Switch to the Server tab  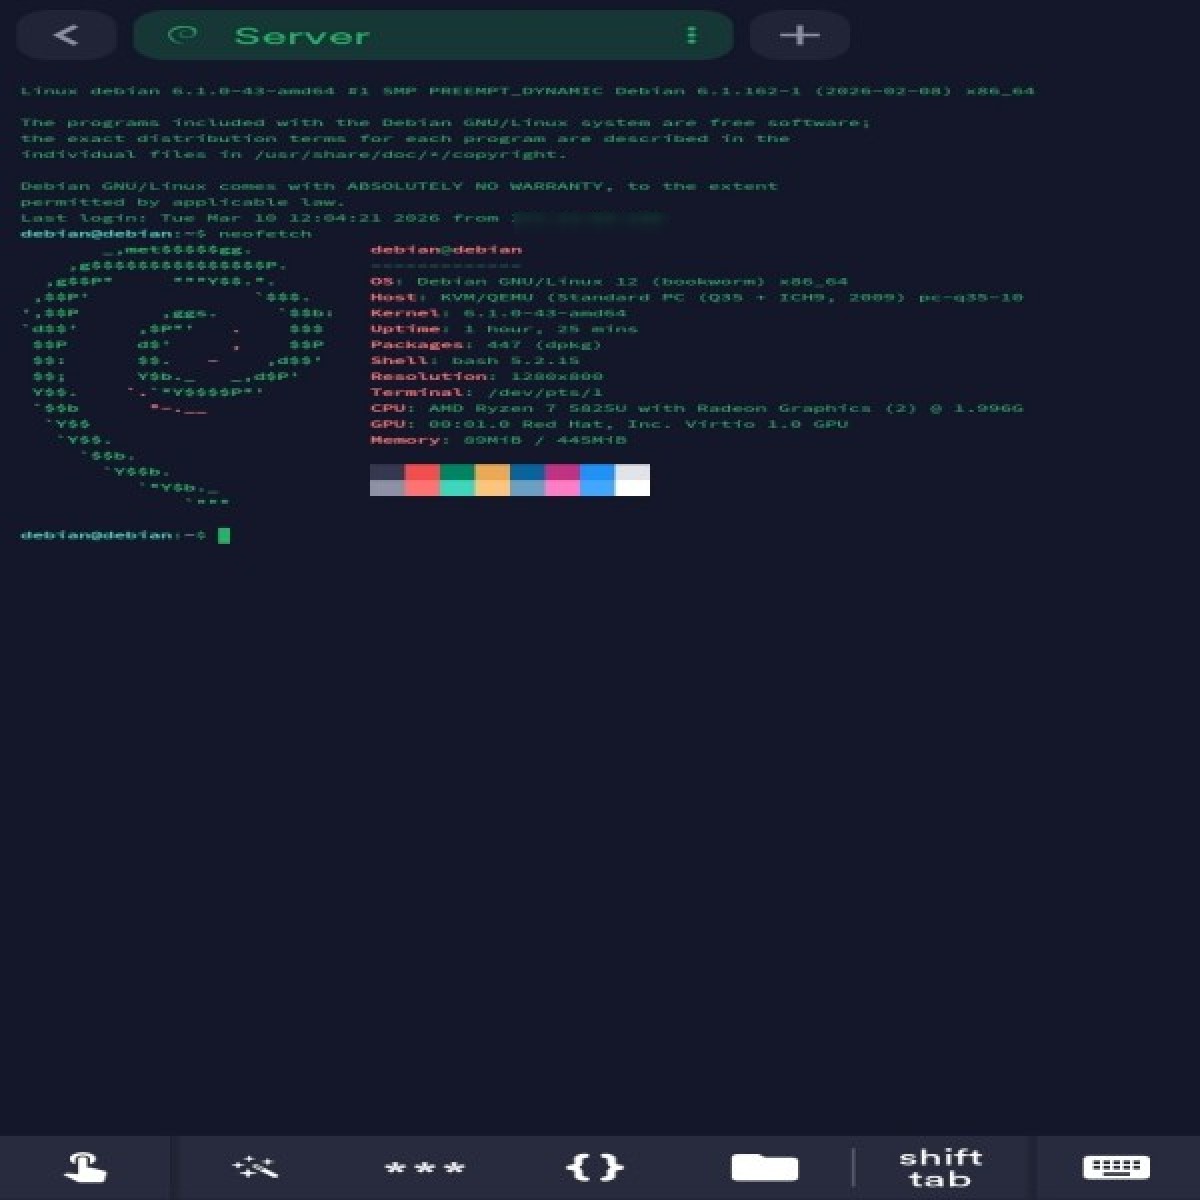click(x=302, y=36)
